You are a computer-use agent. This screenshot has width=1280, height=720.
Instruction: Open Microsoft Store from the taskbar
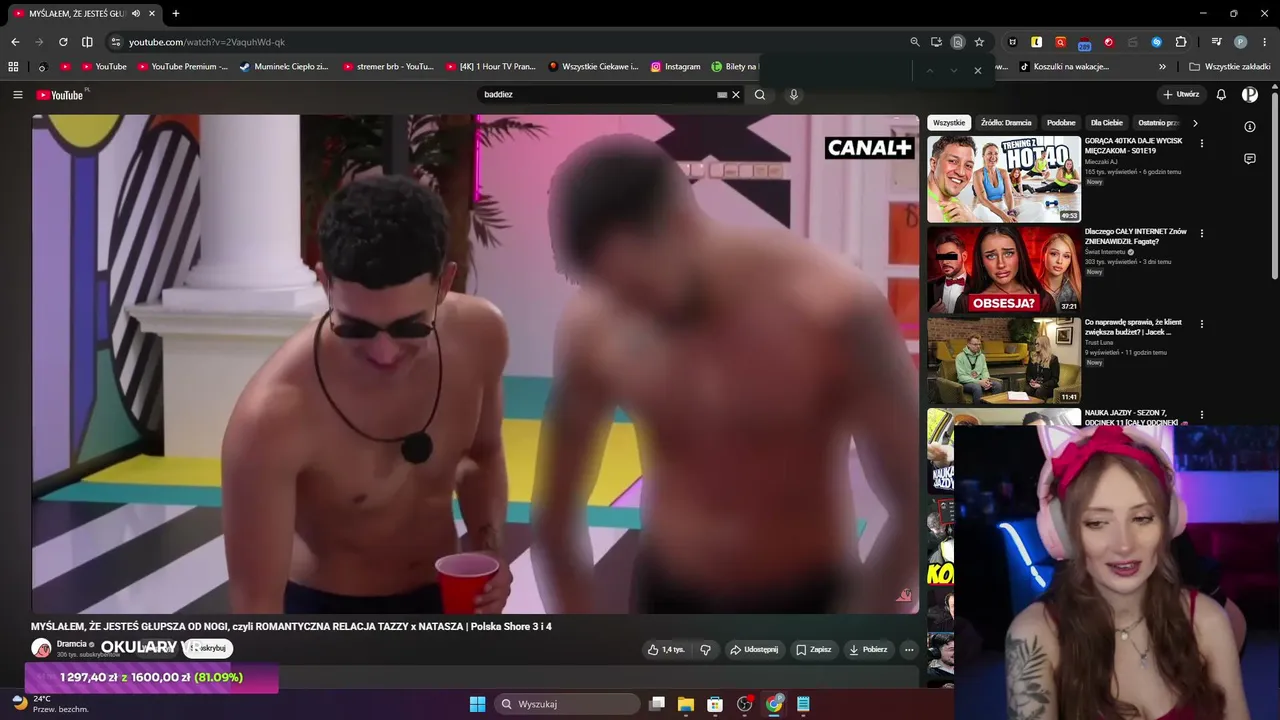pyautogui.click(x=715, y=704)
